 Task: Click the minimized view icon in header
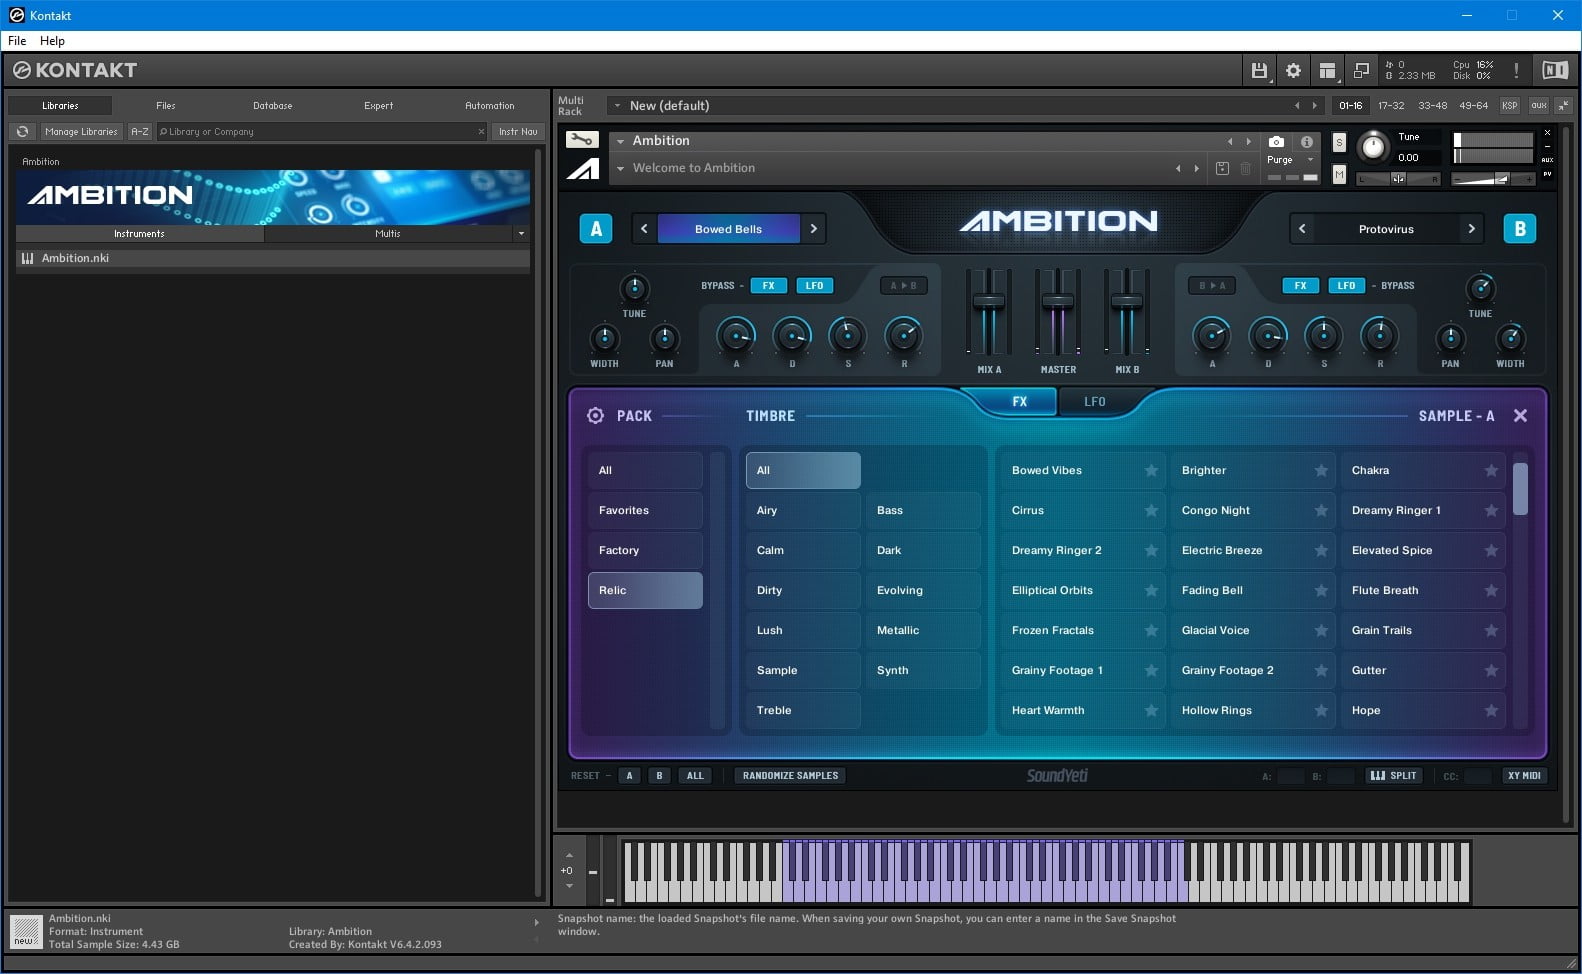1361,70
